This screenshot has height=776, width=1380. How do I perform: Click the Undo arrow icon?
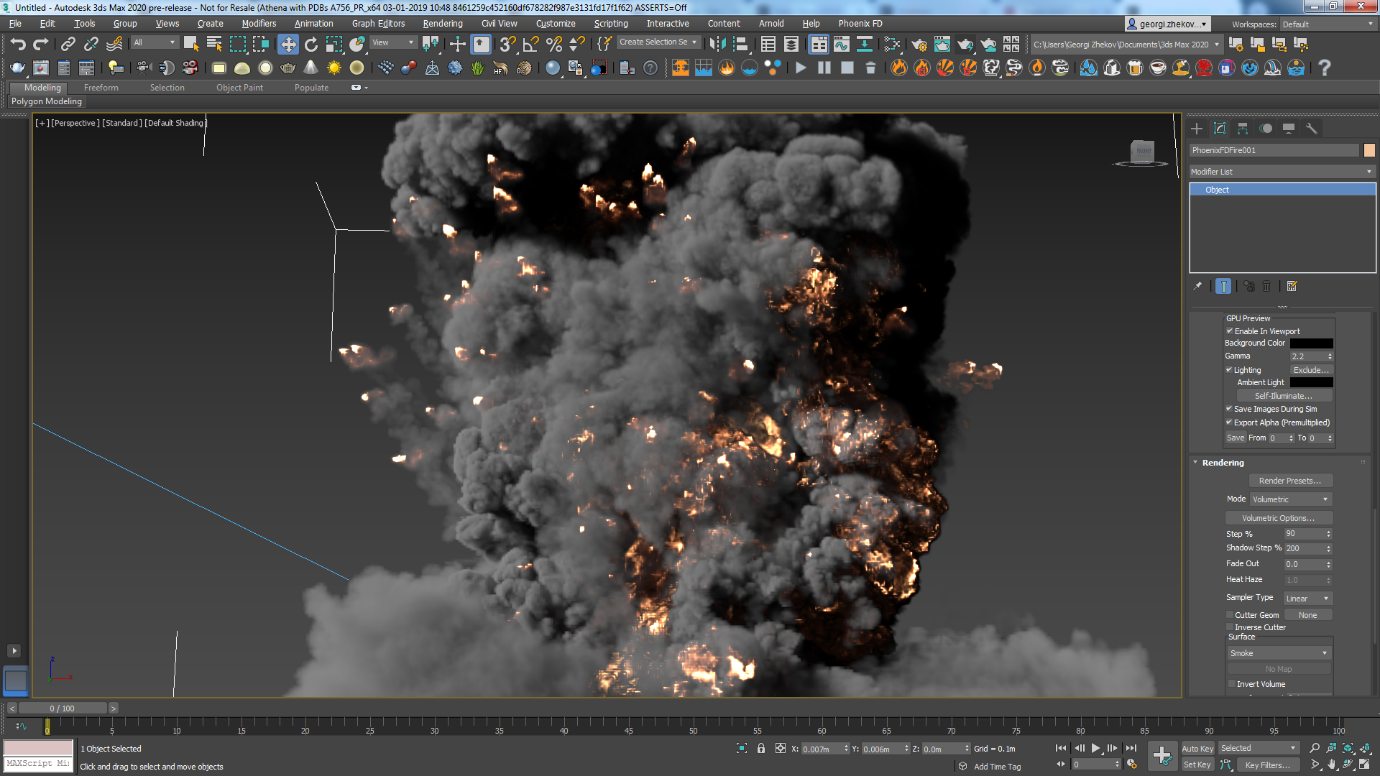[17, 44]
